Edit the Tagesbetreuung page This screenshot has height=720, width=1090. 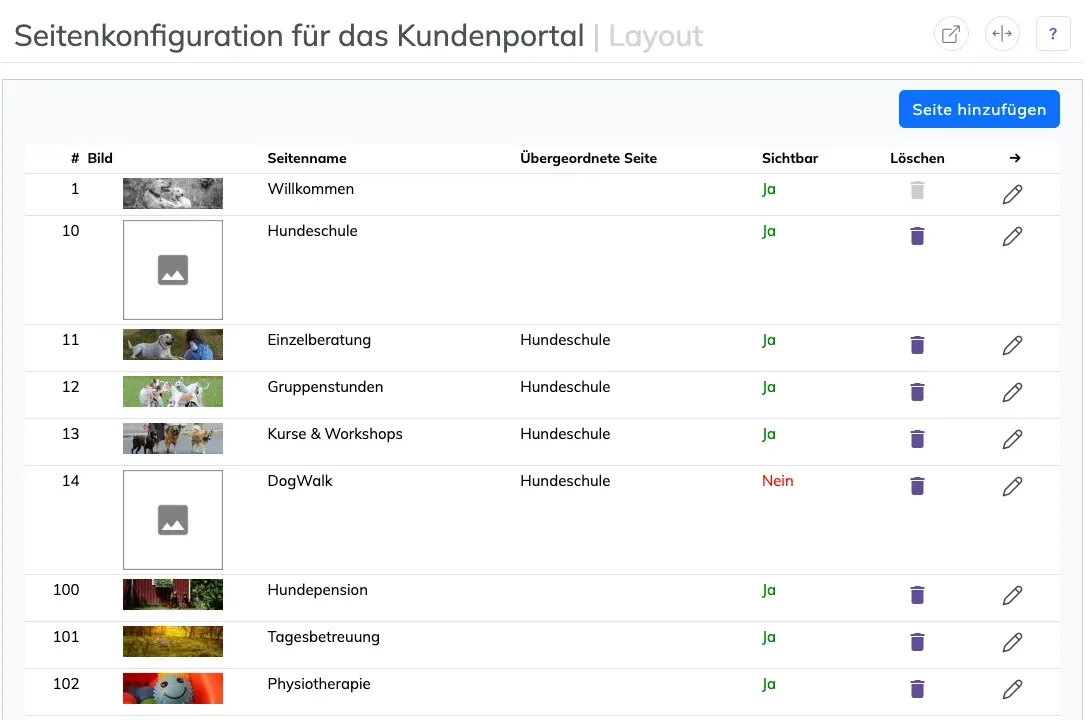coord(1012,642)
